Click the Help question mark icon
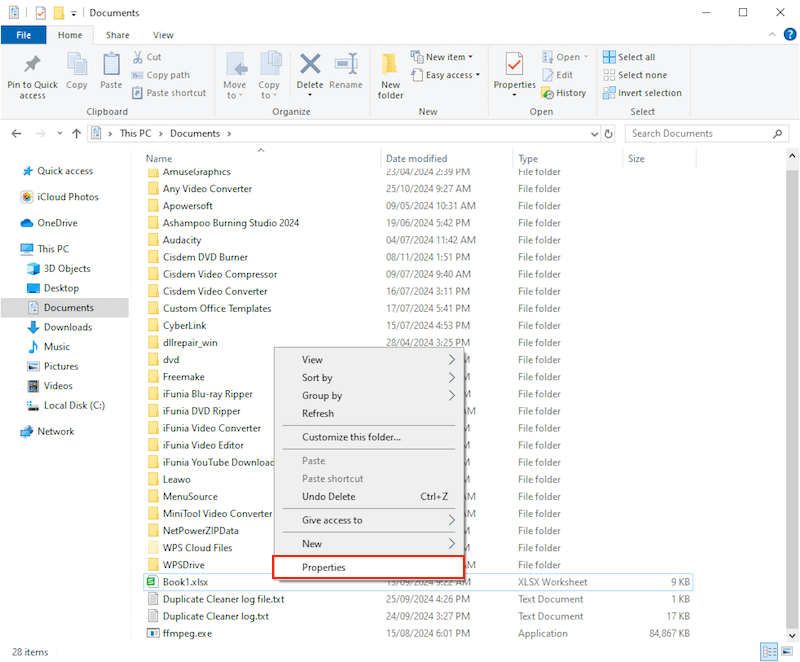The image size is (800, 662). [789, 34]
